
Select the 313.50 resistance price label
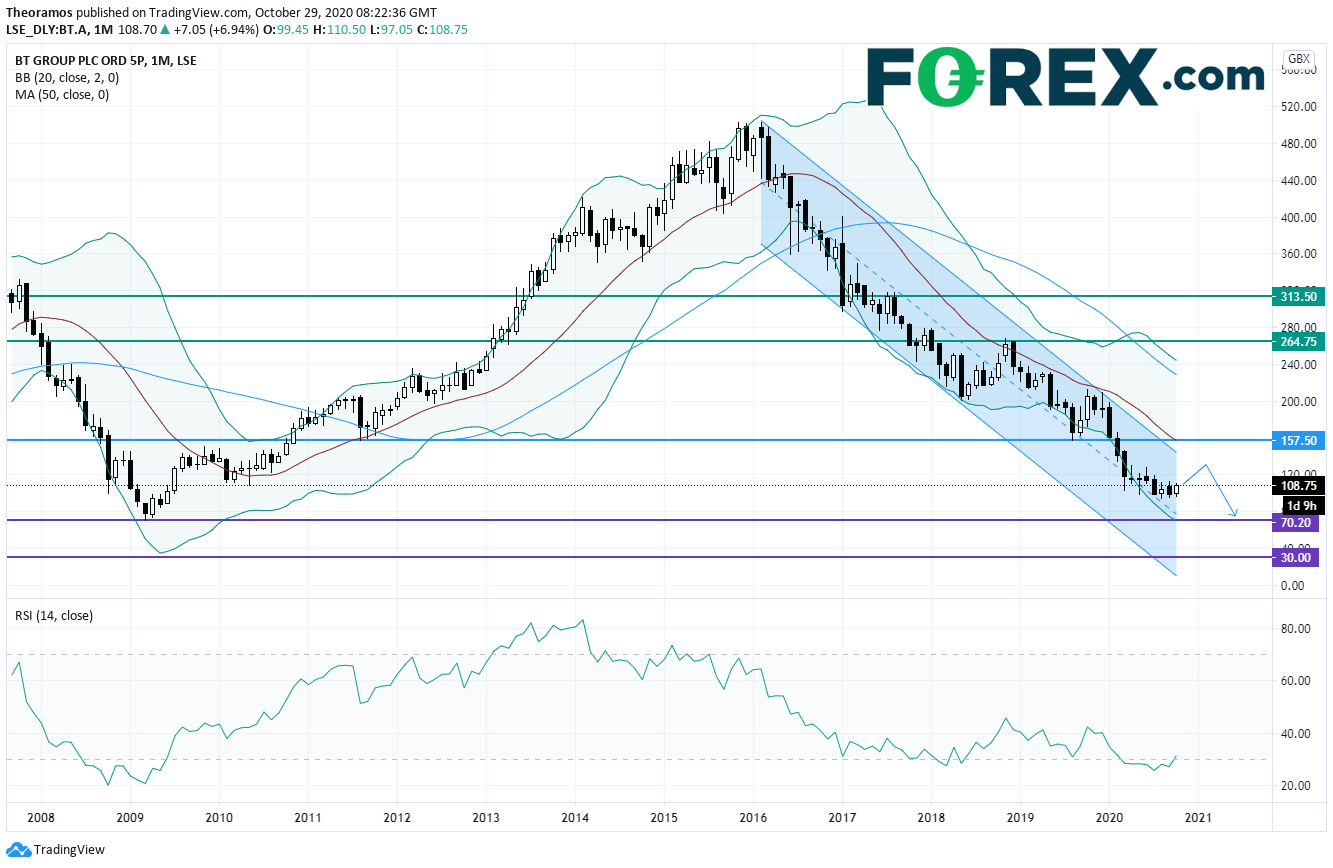click(x=1299, y=296)
